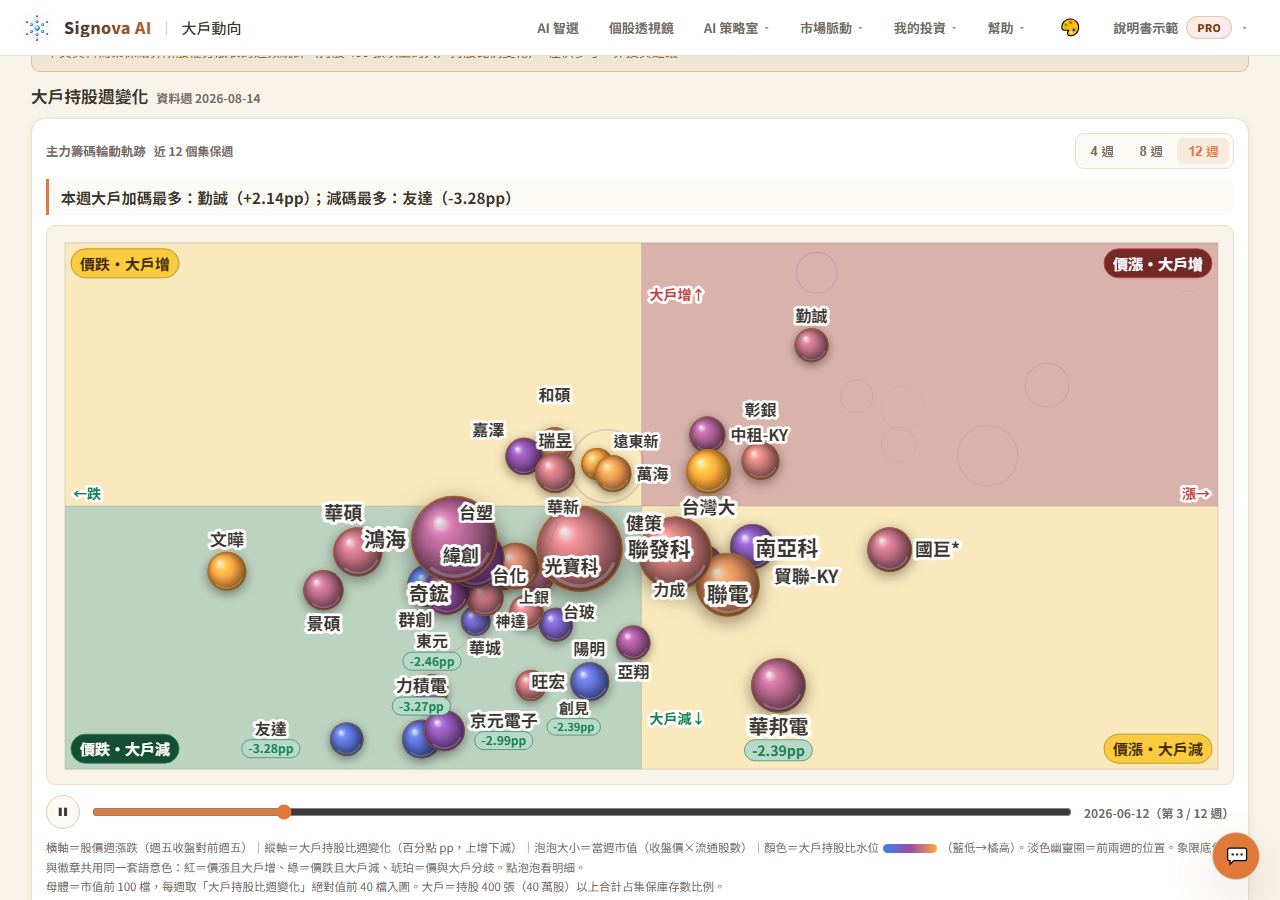Click the 東元 -2.46pp badge
The width and height of the screenshot is (1280, 900).
[432, 661]
